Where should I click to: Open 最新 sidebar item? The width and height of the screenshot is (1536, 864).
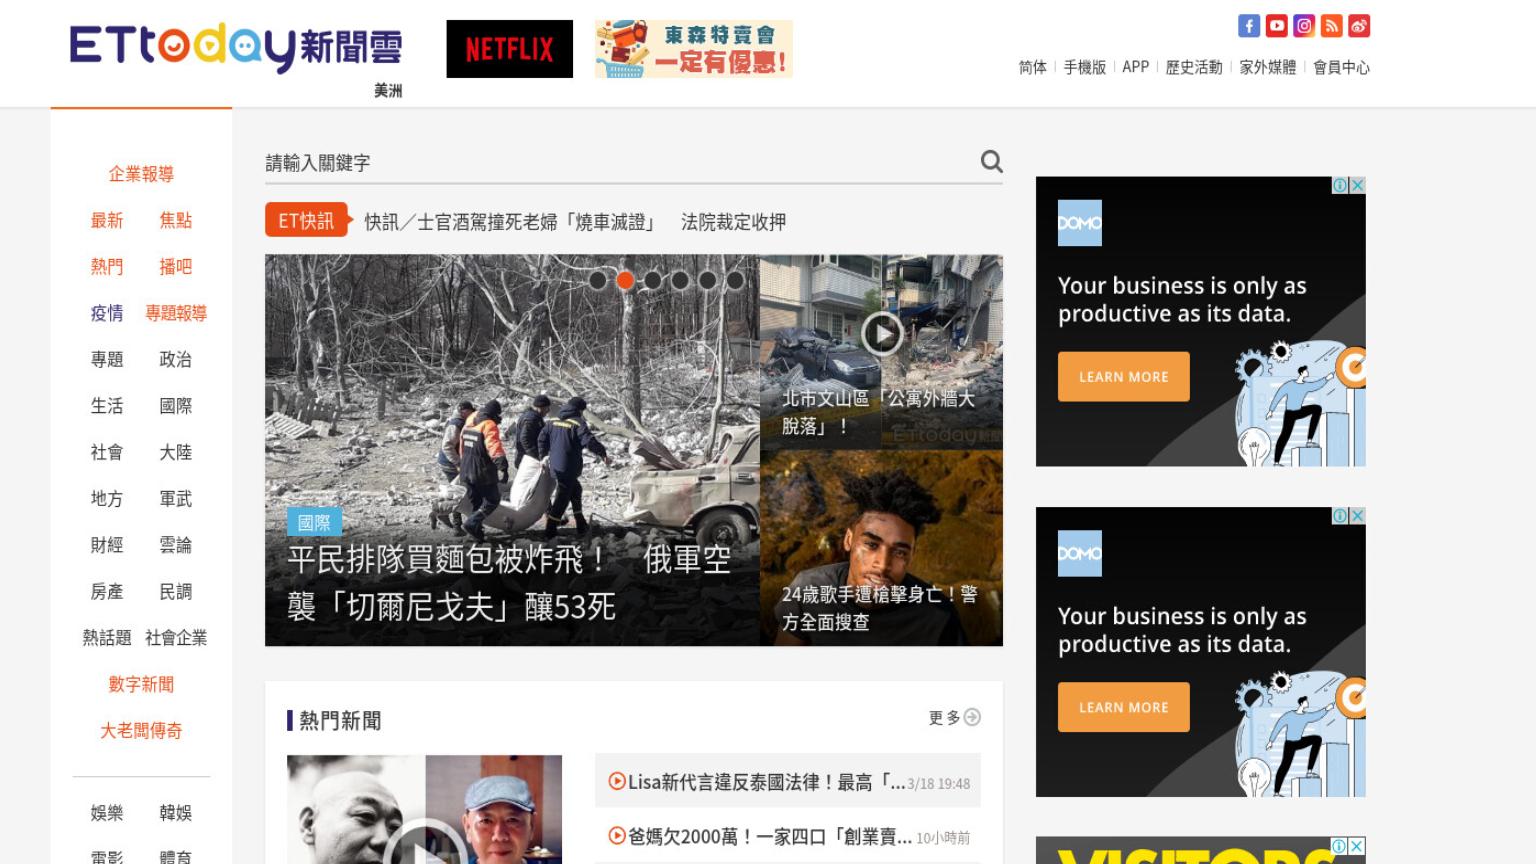click(107, 220)
